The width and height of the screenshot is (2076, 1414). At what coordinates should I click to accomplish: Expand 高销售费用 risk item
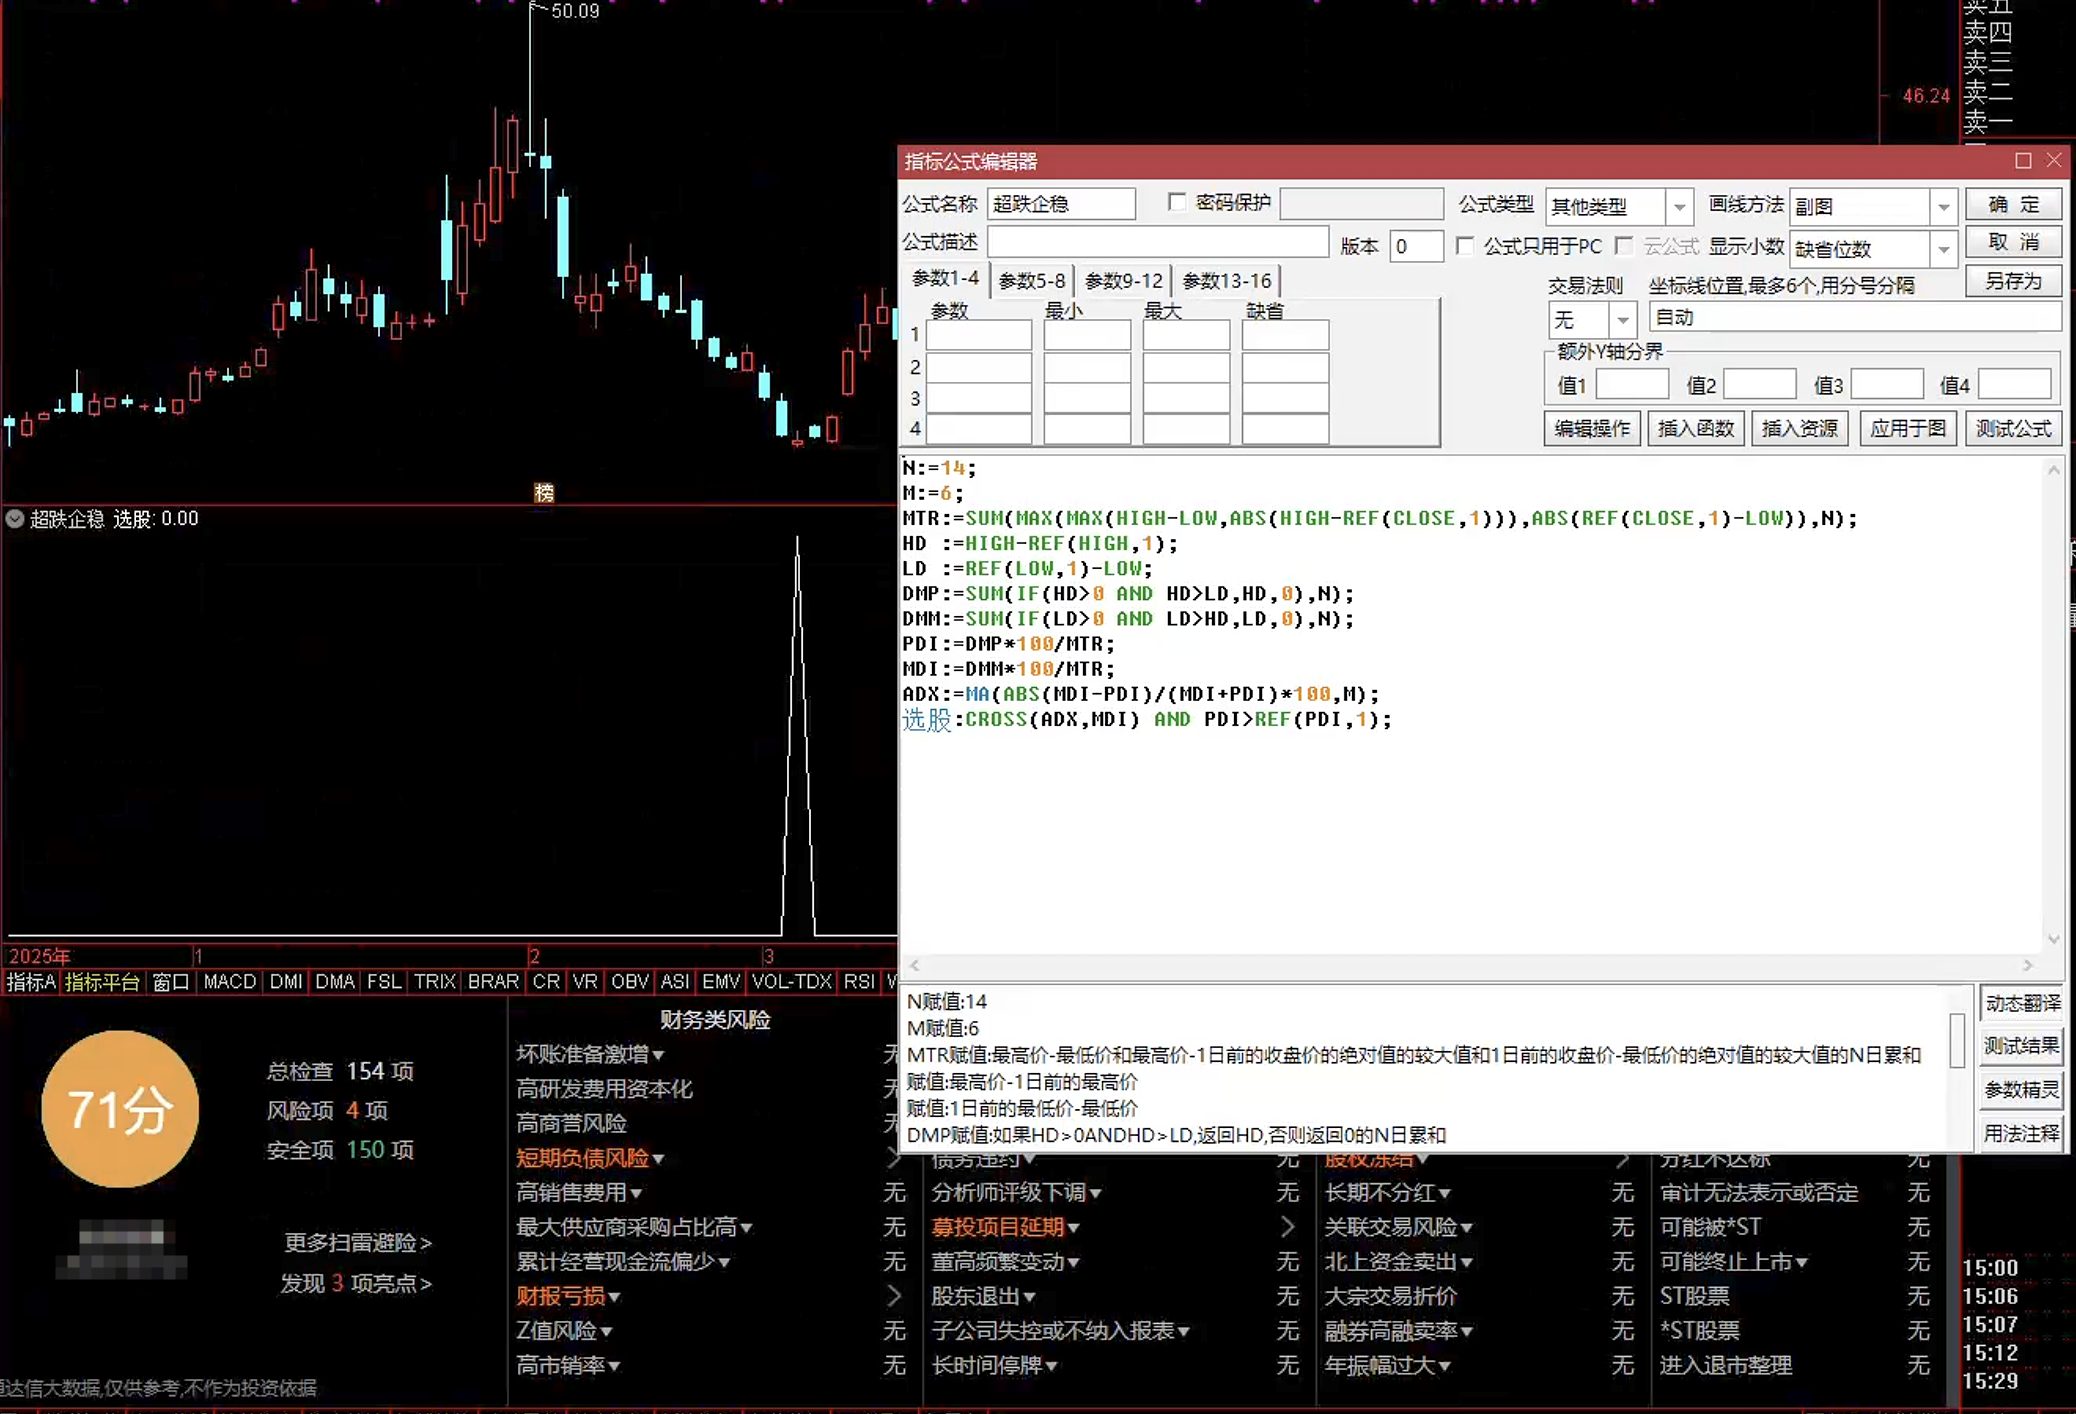(x=636, y=1193)
